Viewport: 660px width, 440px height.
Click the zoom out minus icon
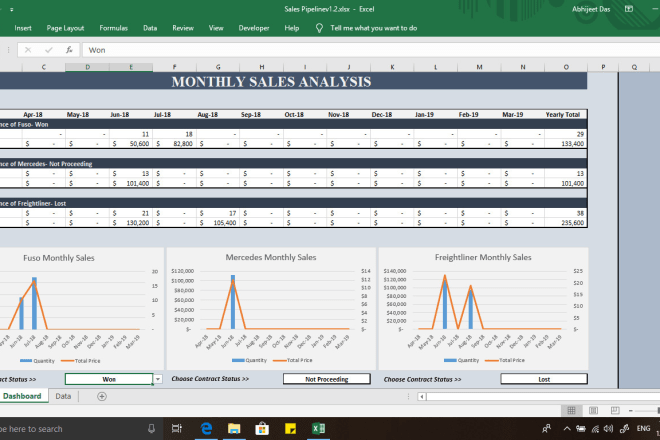(x=631, y=411)
